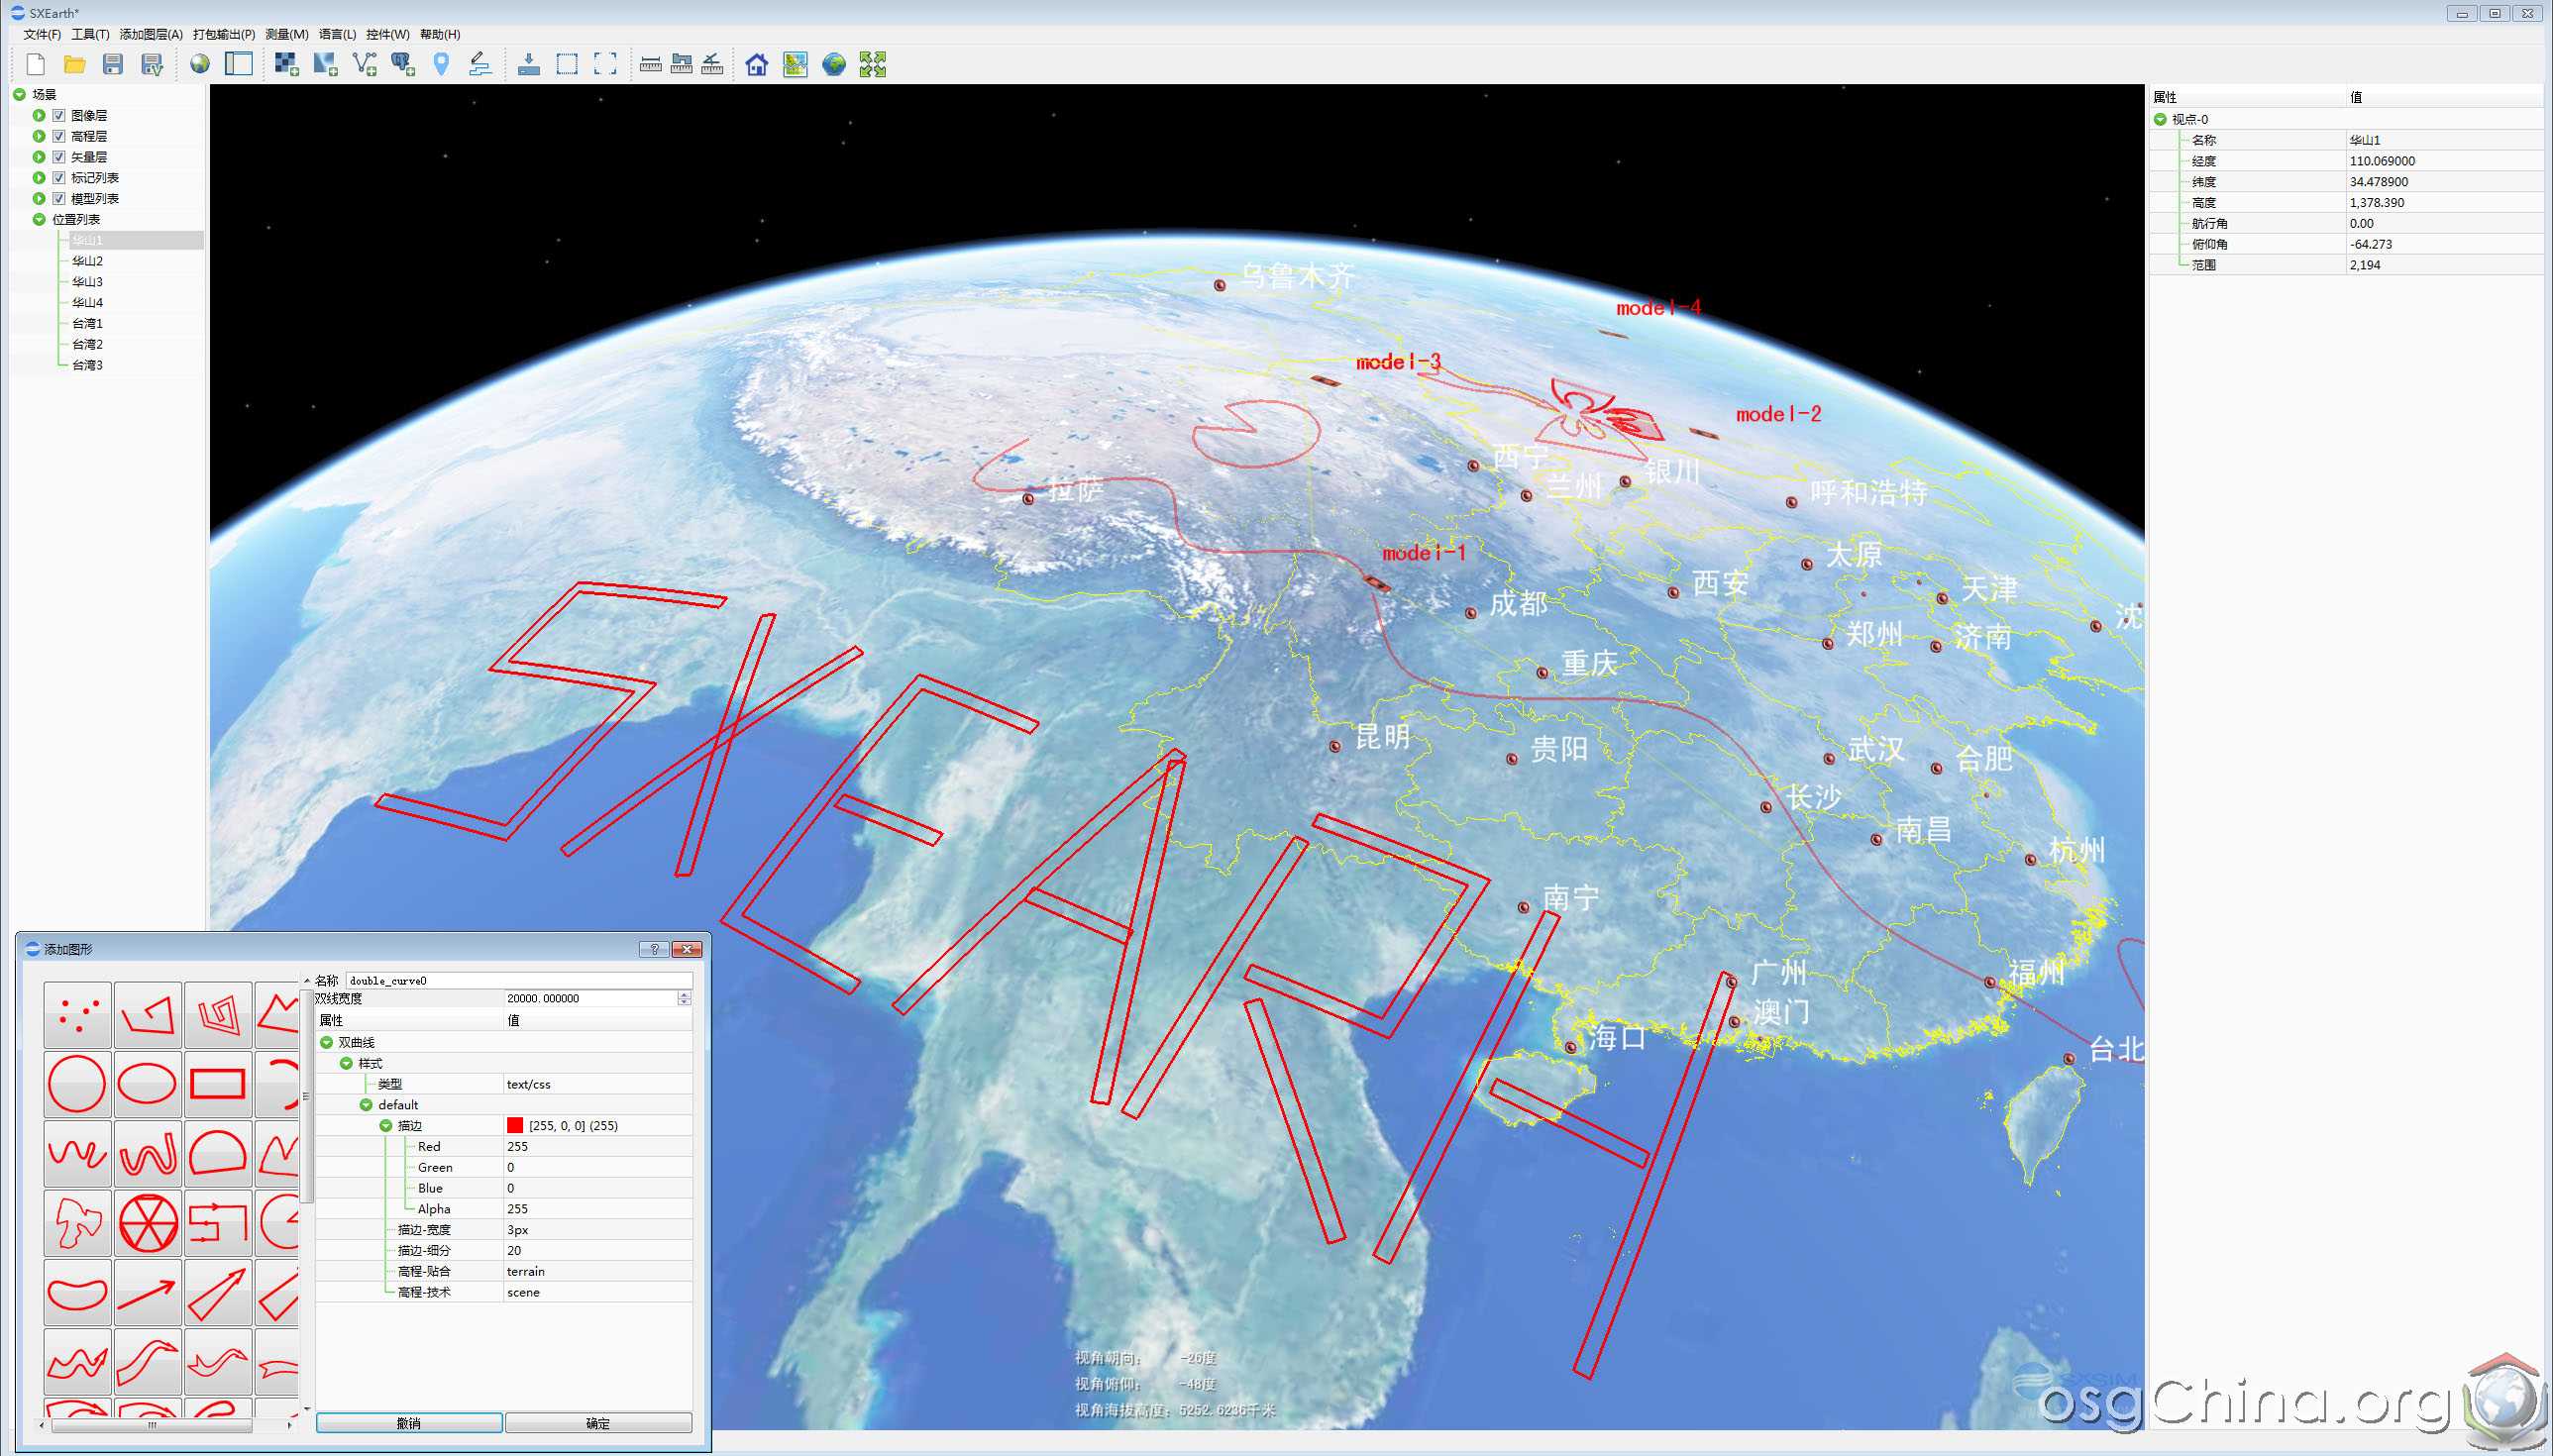This screenshot has height=1456, width=2553.
Task: Create a new blank scene file
Action: point(36,64)
